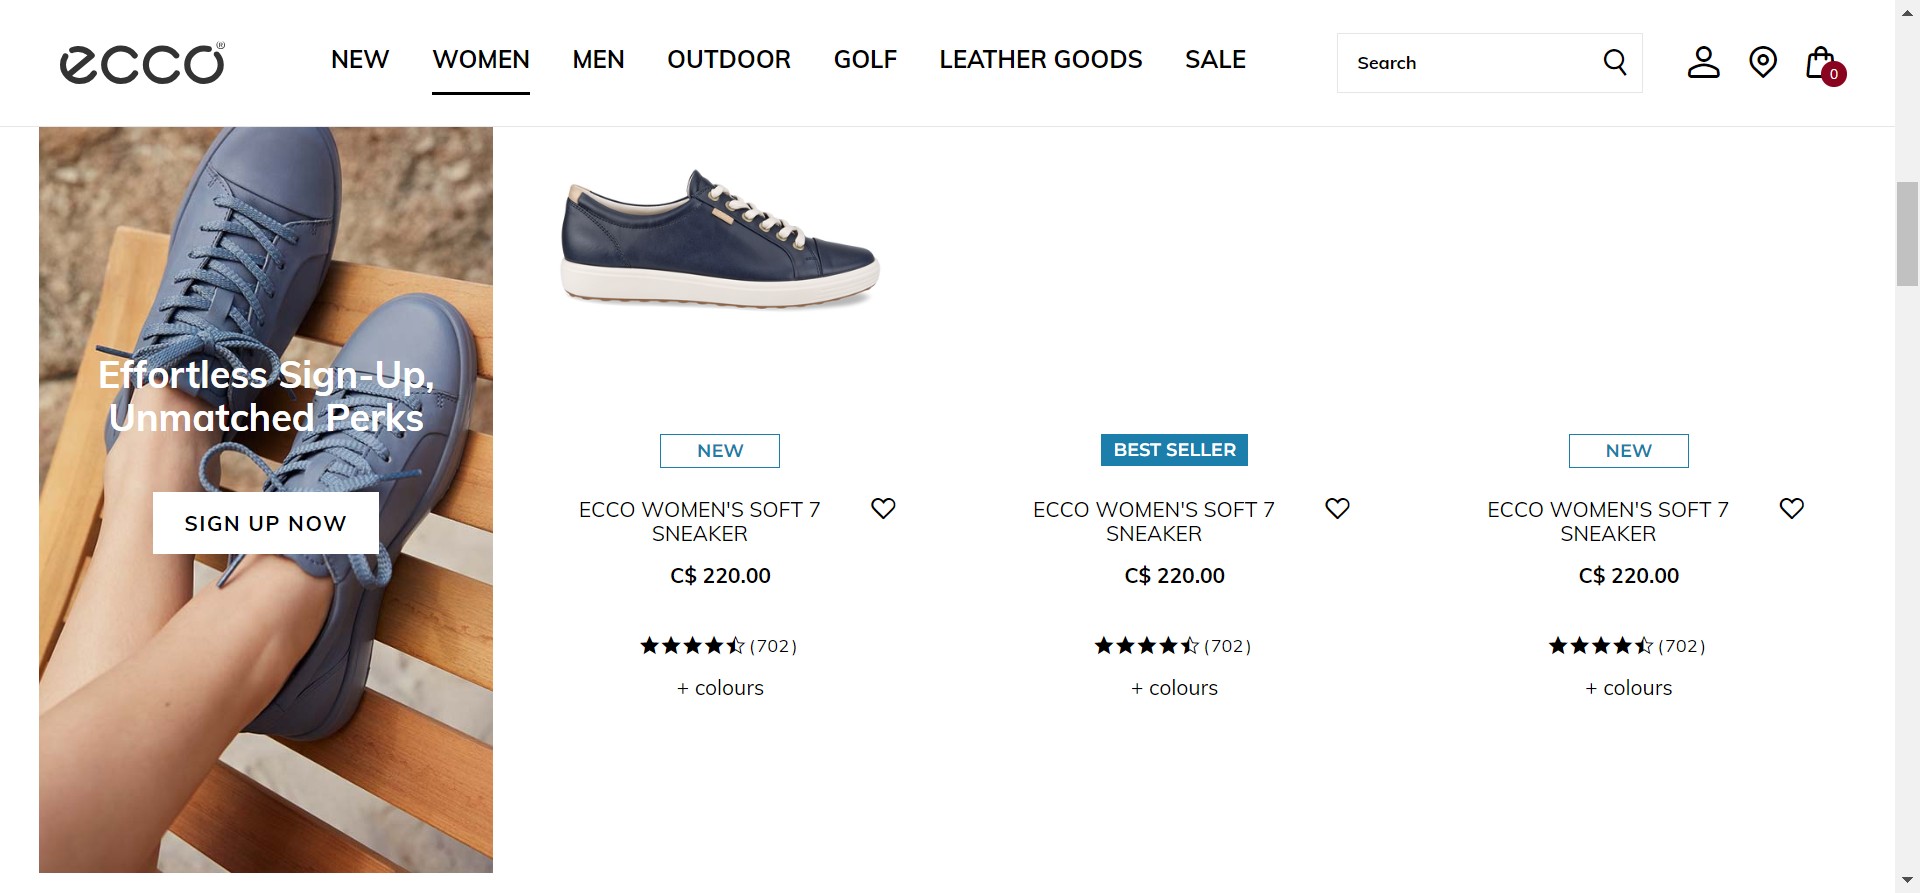Open first ECCO Women's Soft 7 Sneaker link
The width and height of the screenshot is (1920, 893).
coord(699,521)
